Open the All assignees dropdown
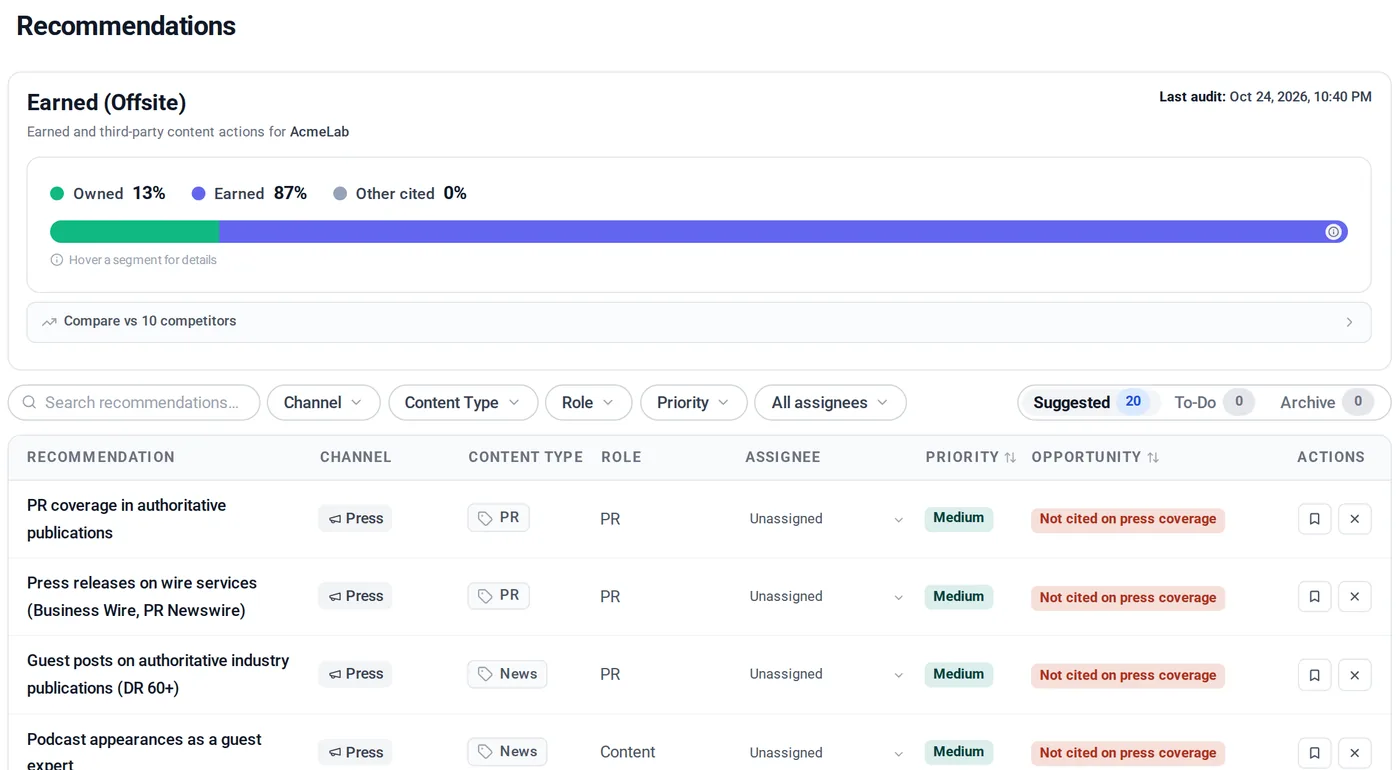Viewport: 1400px width, 770px height. pyautogui.click(x=830, y=403)
